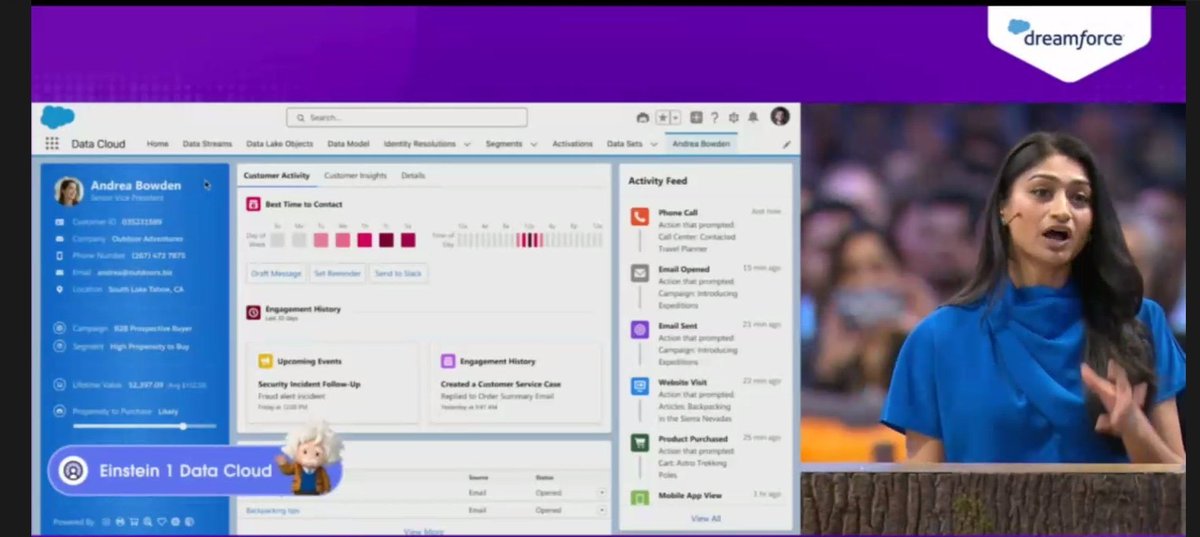Image resolution: width=1200 pixels, height=537 pixels.
Task: Open the user profile avatar in header
Action: click(x=780, y=117)
